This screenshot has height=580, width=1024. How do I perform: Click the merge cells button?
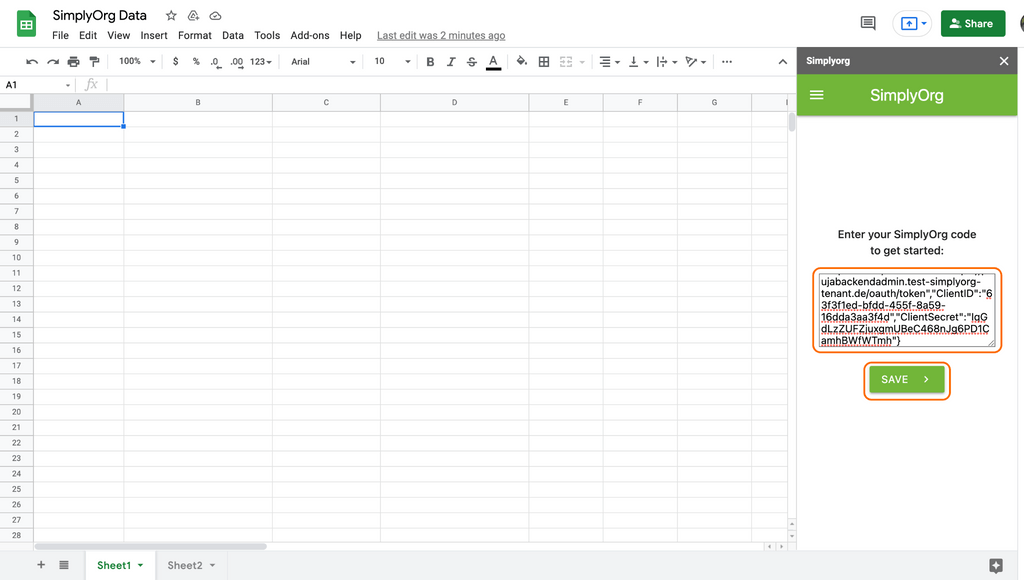pyautogui.click(x=566, y=61)
